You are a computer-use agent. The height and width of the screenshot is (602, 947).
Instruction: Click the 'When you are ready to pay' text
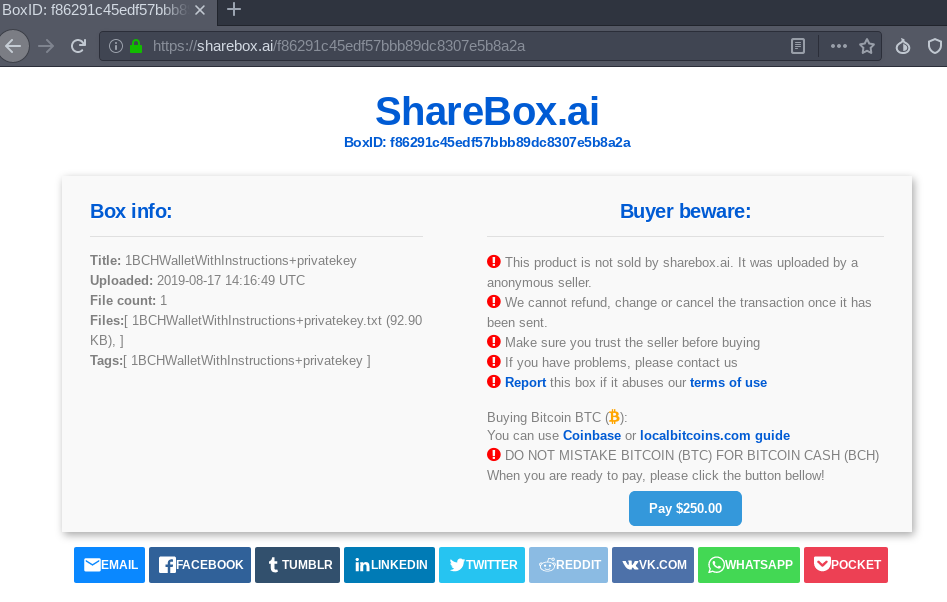(x=655, y=476)
